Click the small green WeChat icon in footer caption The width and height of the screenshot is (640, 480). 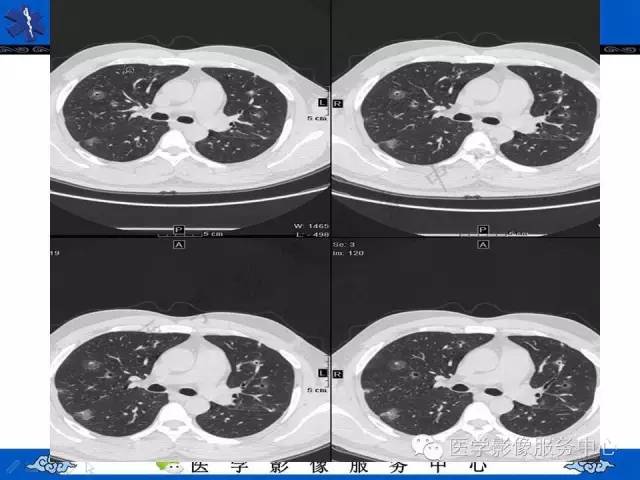click(169, 466)
